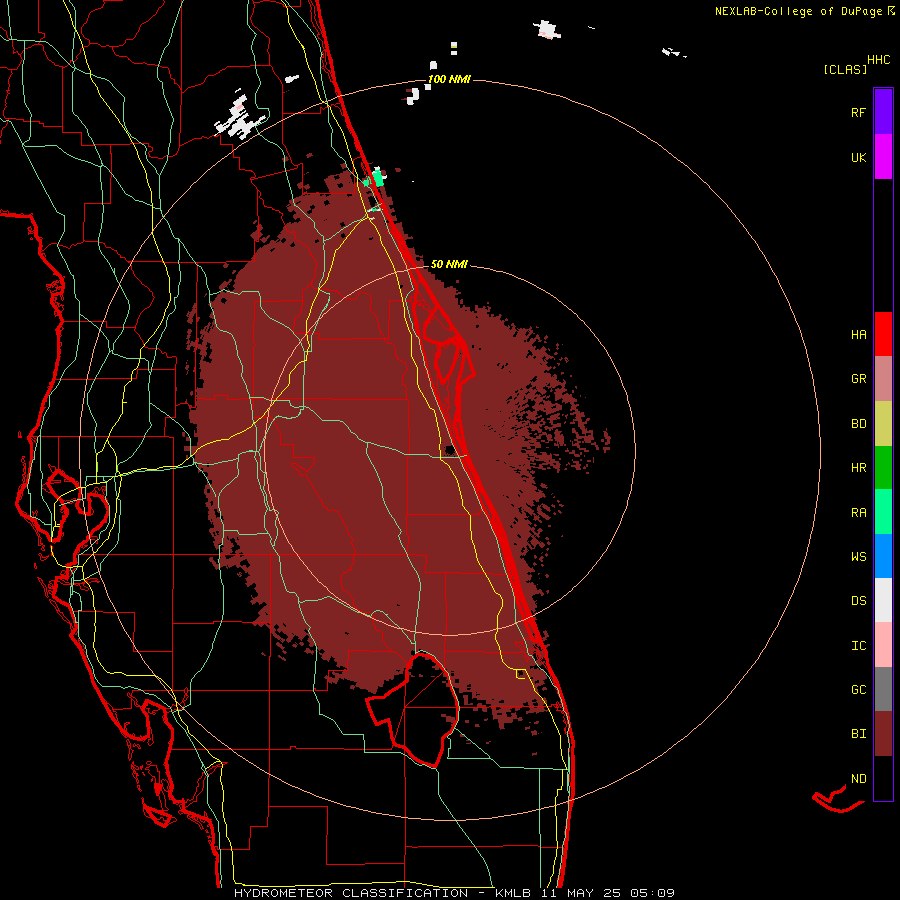Click the HR legend label
900x900 pixels.
click(x=859, y=468)
